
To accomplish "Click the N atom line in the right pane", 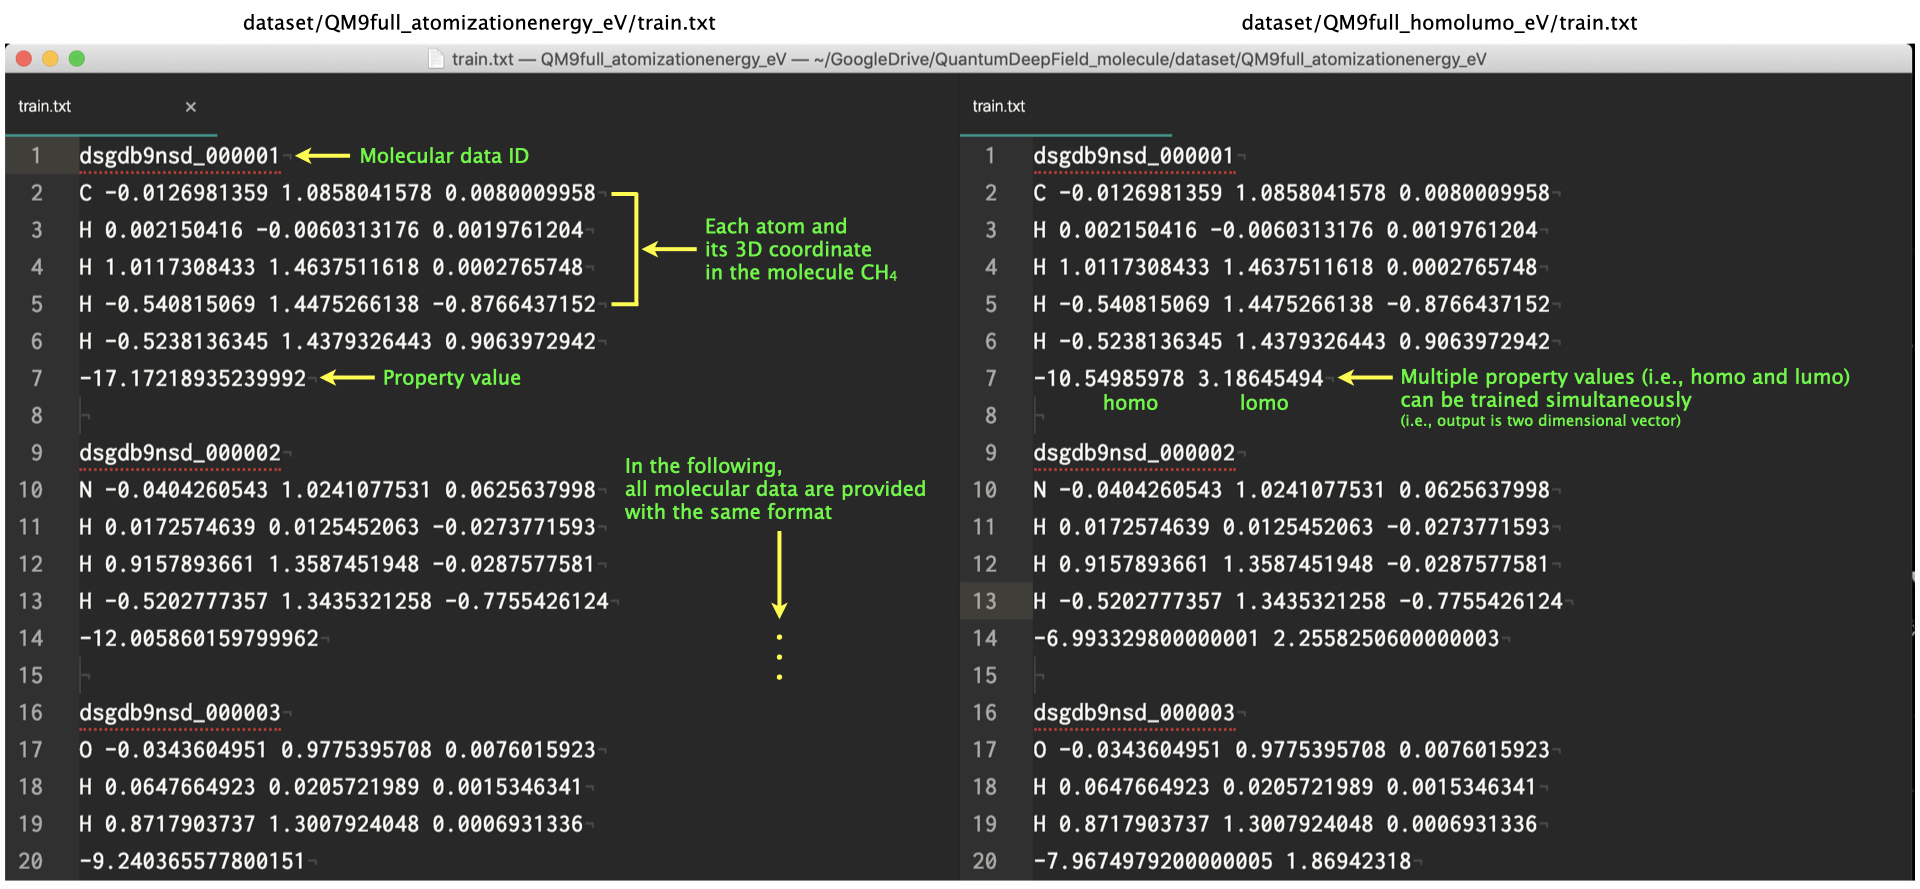I will click(1291, 490).
